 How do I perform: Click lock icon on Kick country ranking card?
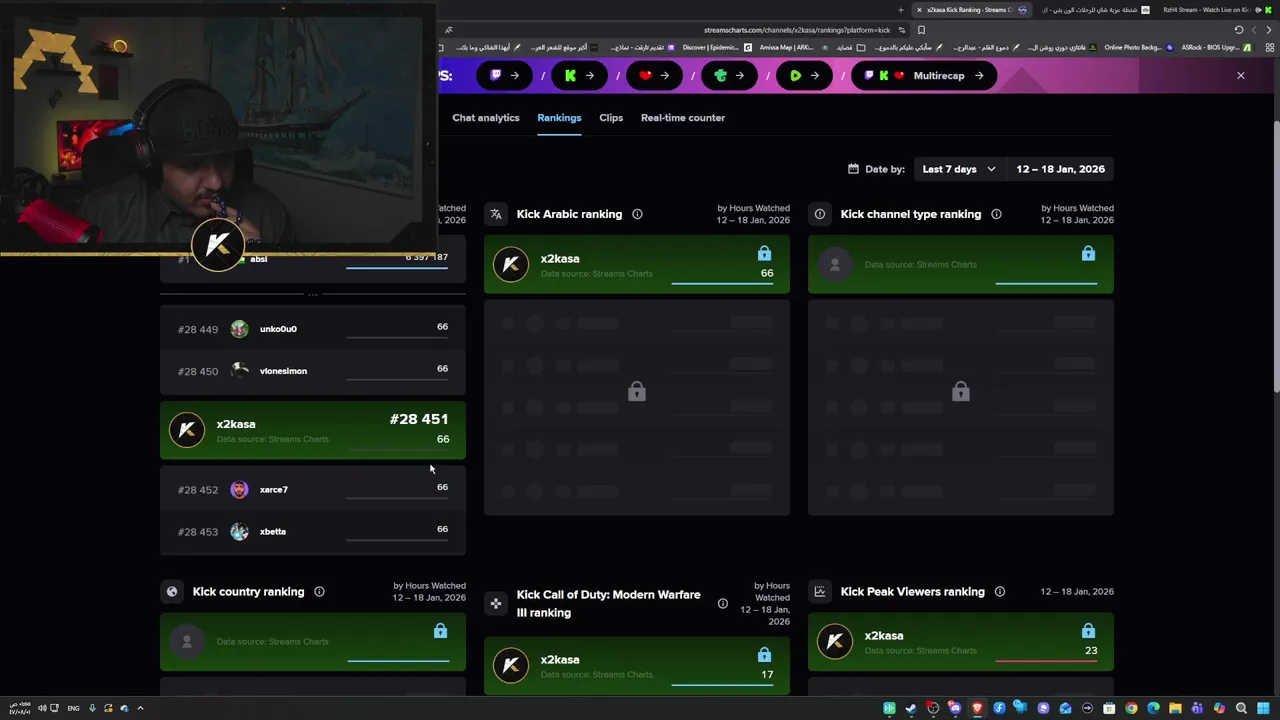[x=440, y=631]
